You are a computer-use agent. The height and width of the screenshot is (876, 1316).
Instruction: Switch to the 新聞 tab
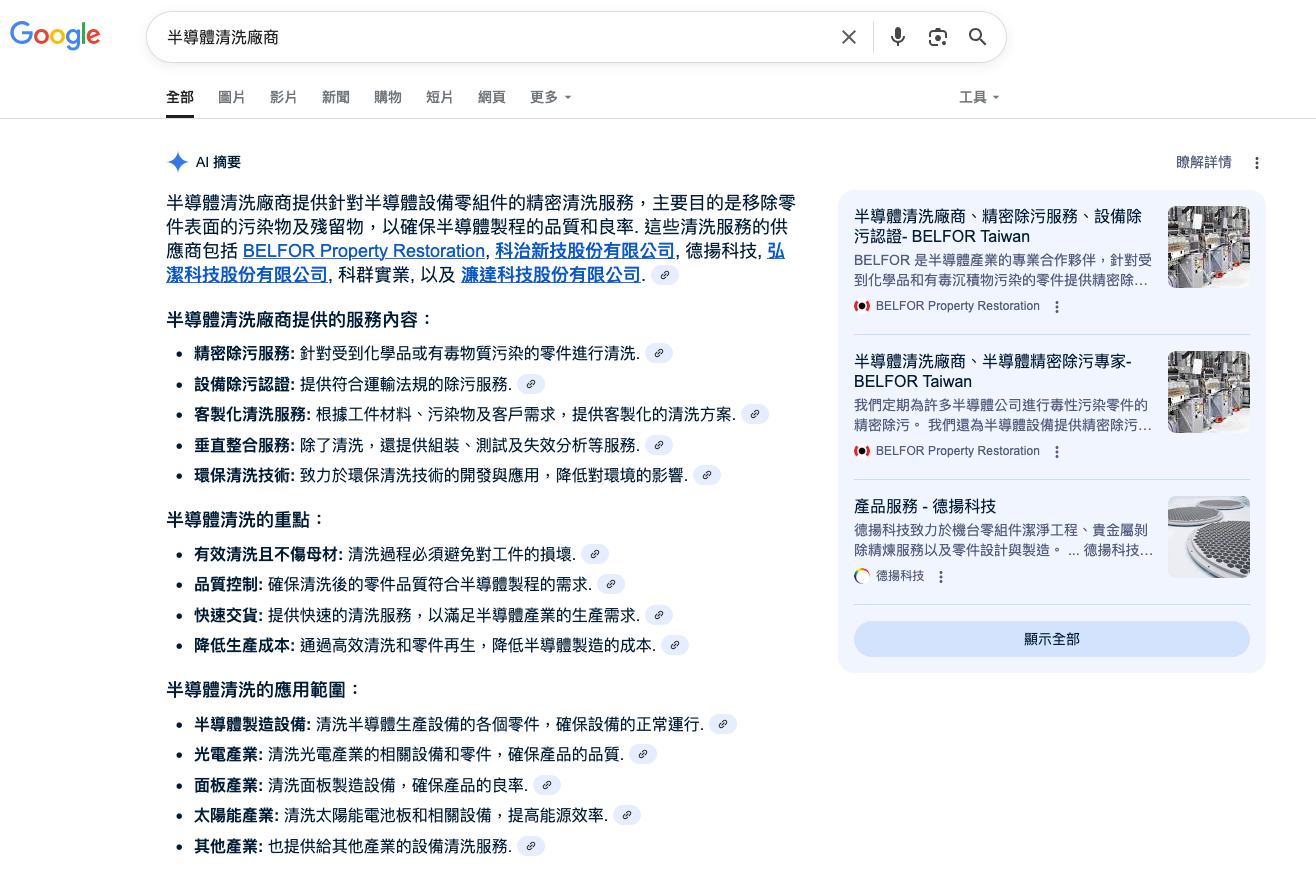point(336,97)
